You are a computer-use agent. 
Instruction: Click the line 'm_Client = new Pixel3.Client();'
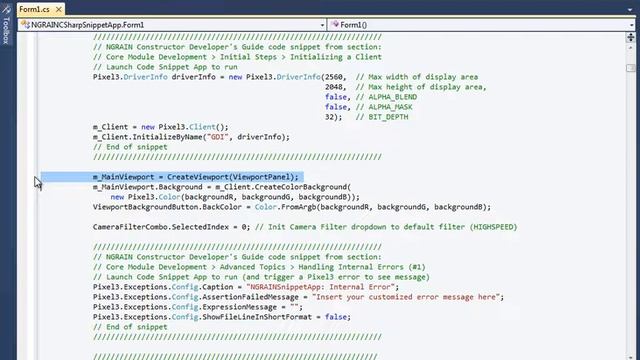160,127
